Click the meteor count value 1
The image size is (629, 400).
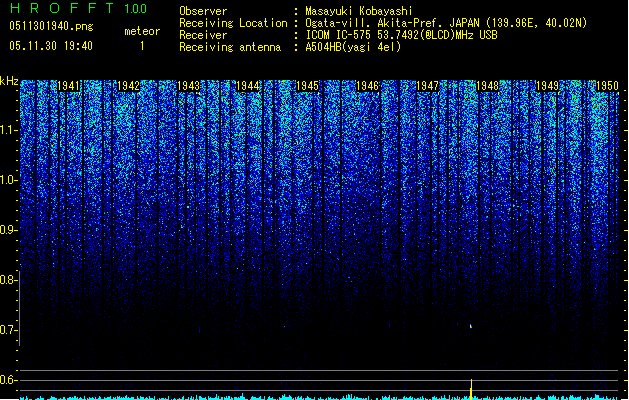[142, 46]
